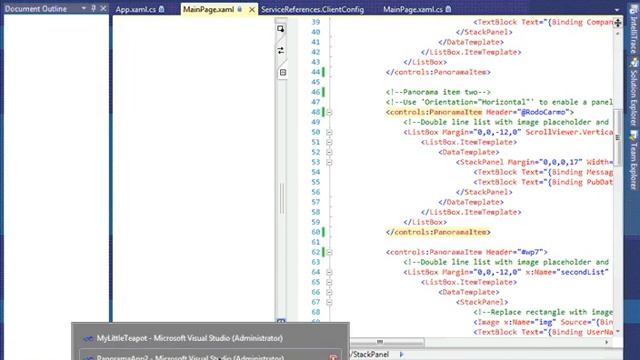Collapse StackPanel at line 67
The width and height of the screenshot is (640, 360).
[x=329, y=302]
